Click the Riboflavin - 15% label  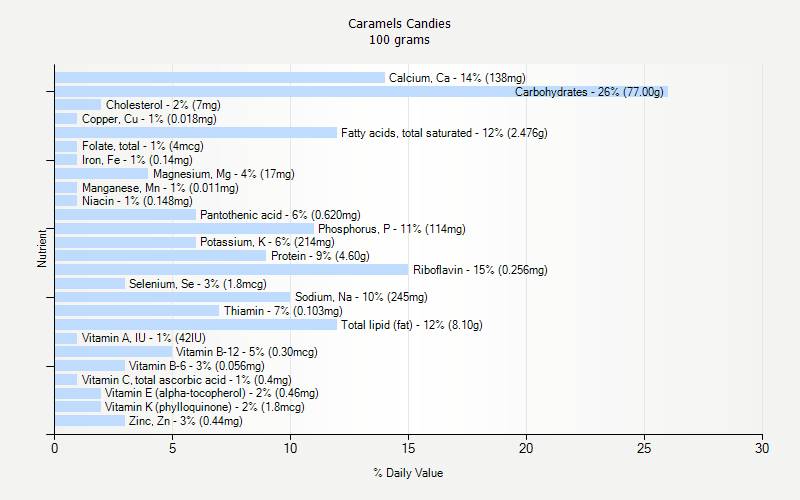pos(480,270)
